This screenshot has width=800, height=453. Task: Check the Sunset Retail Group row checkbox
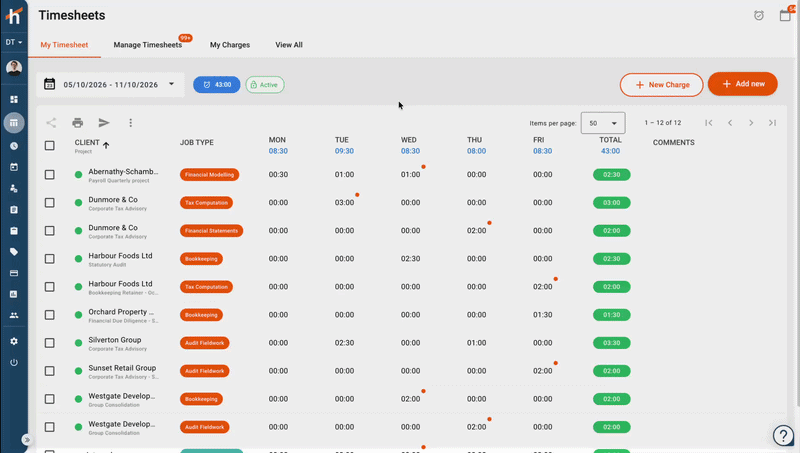tap(49, 371)
